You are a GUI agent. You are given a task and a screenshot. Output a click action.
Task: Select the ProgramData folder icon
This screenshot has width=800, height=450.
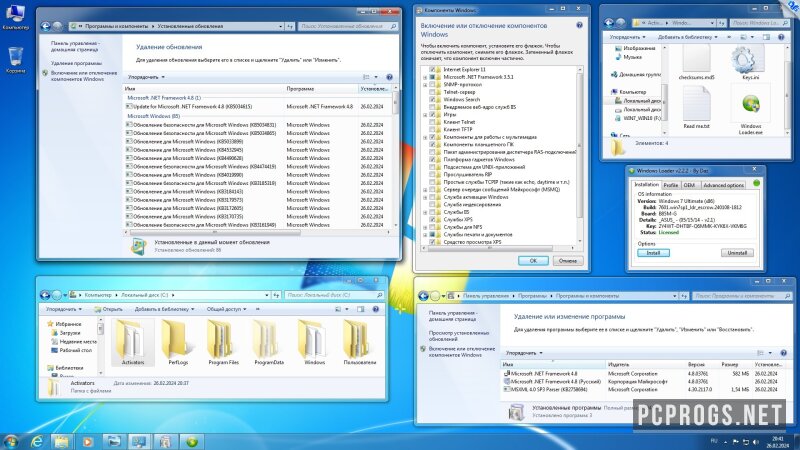pyautogui.click(x=268, y=342)
